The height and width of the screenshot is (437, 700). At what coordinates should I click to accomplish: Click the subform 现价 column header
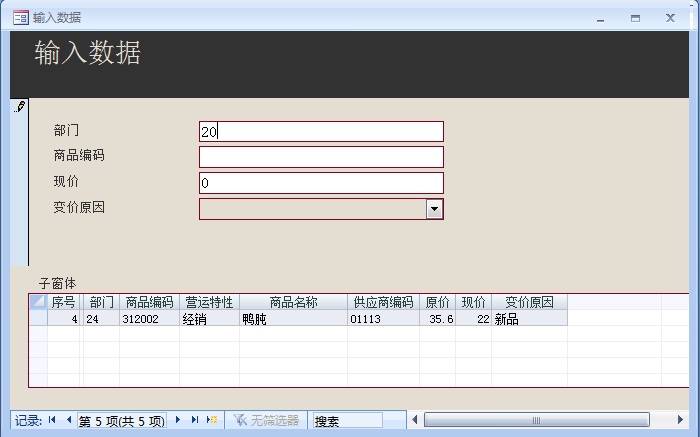(473, 302)
